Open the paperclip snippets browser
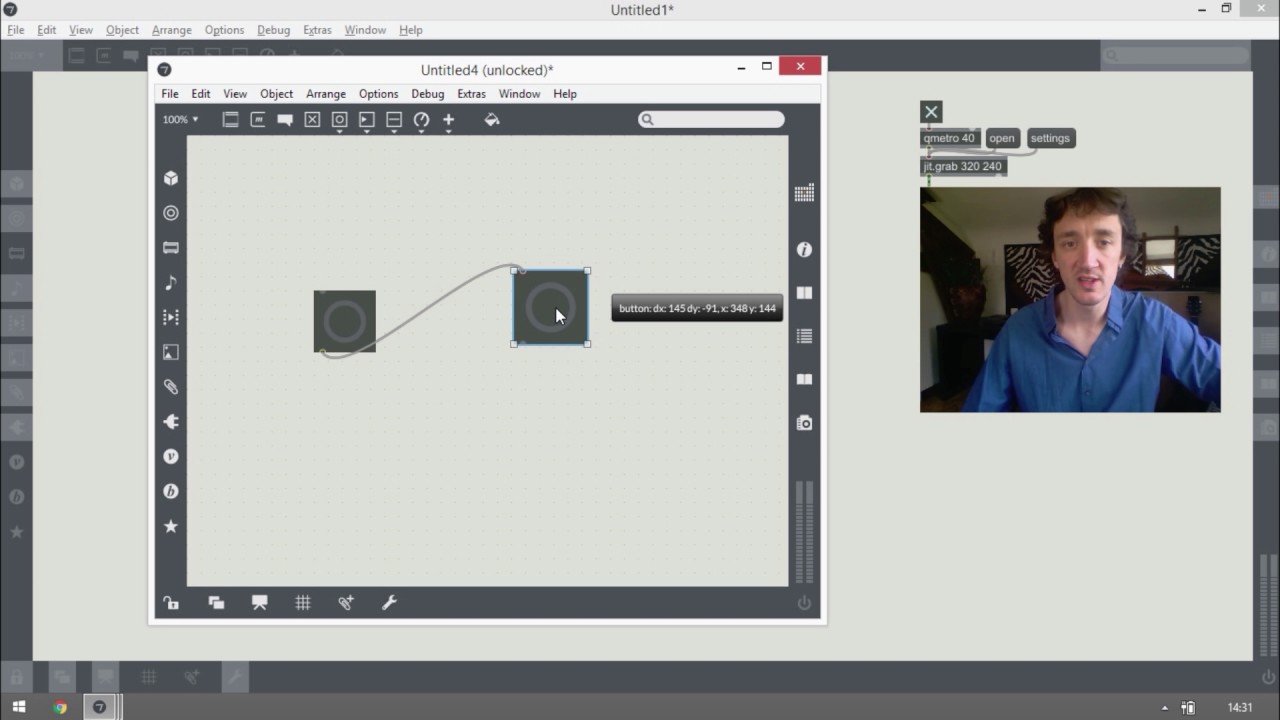 tap(171, 387)
